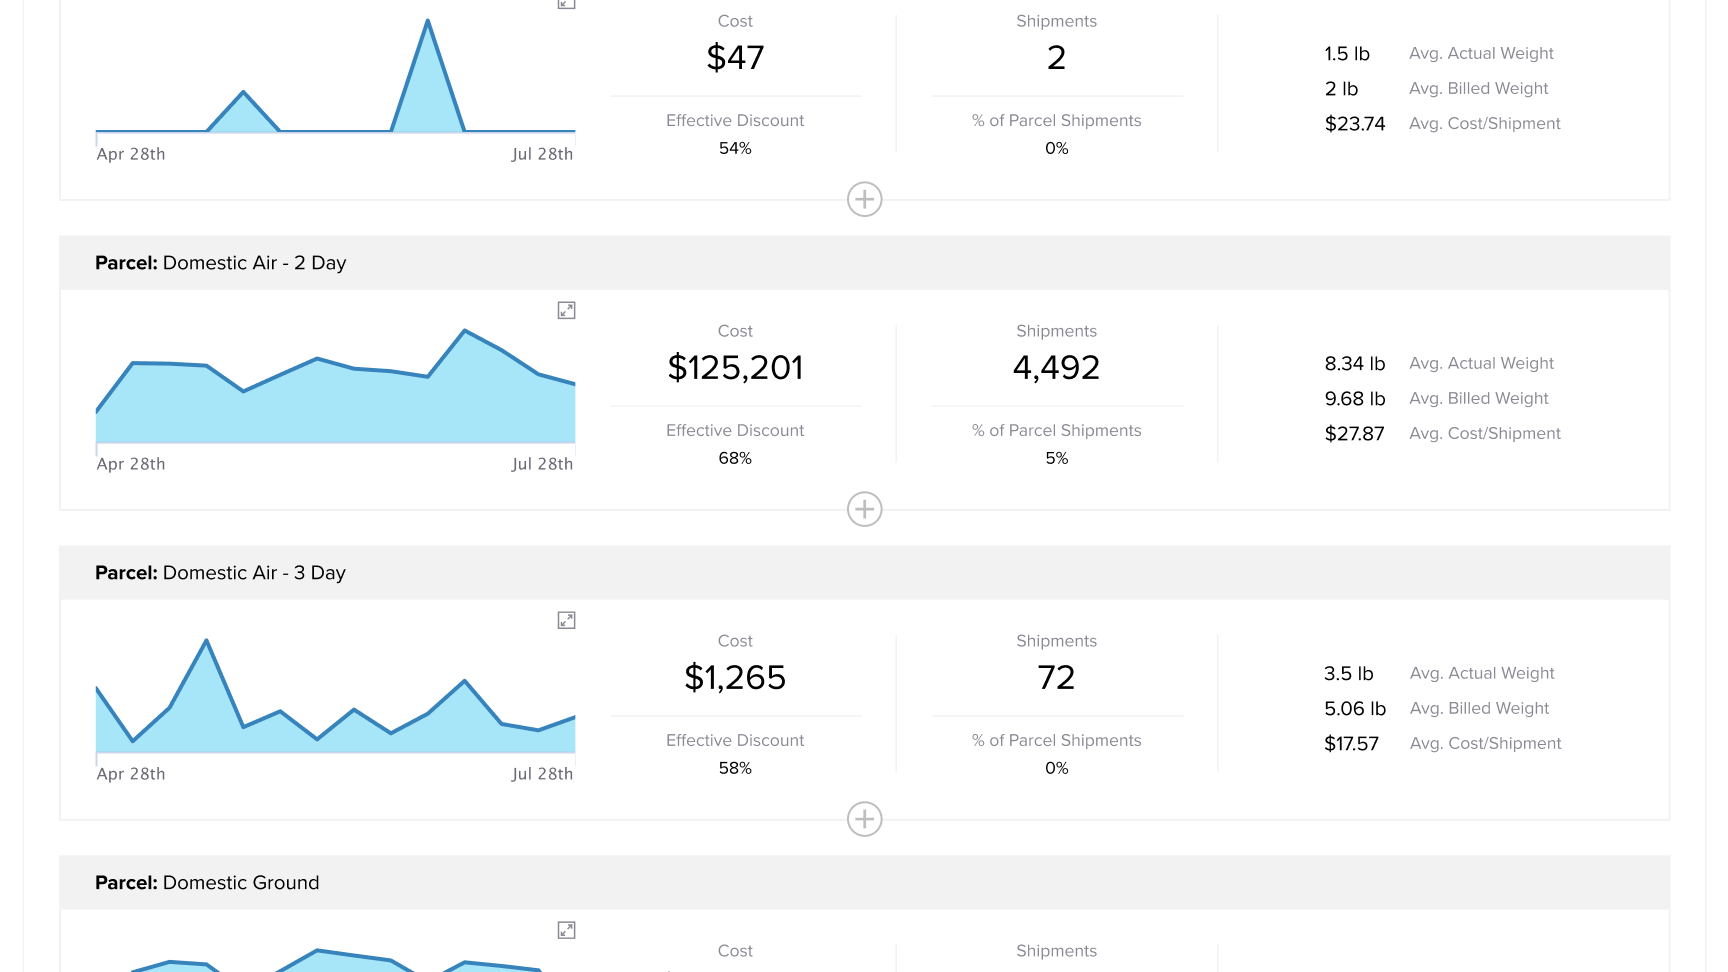Expand the Domestic Ground chart fullscreen
The image size is (1728, 972).
click(x=566, y=930)
